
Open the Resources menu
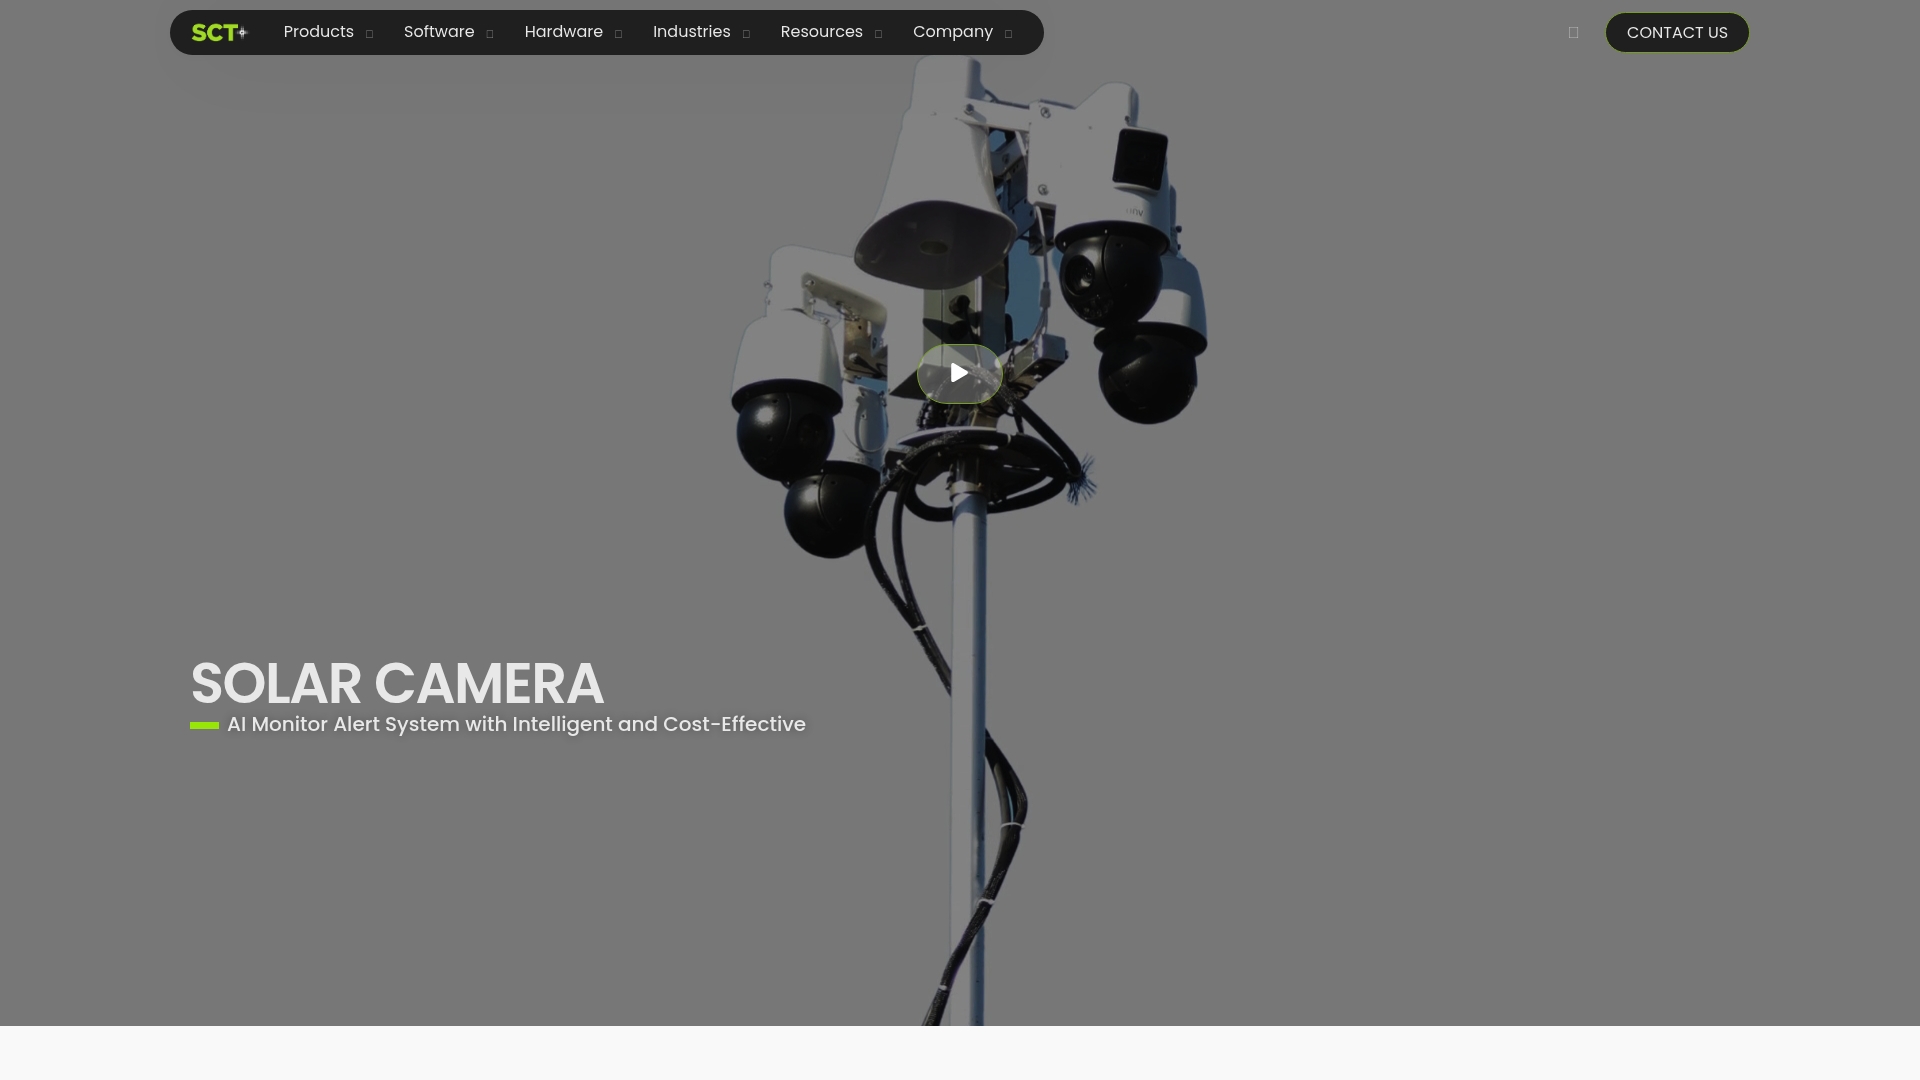[x=821, y=32]
